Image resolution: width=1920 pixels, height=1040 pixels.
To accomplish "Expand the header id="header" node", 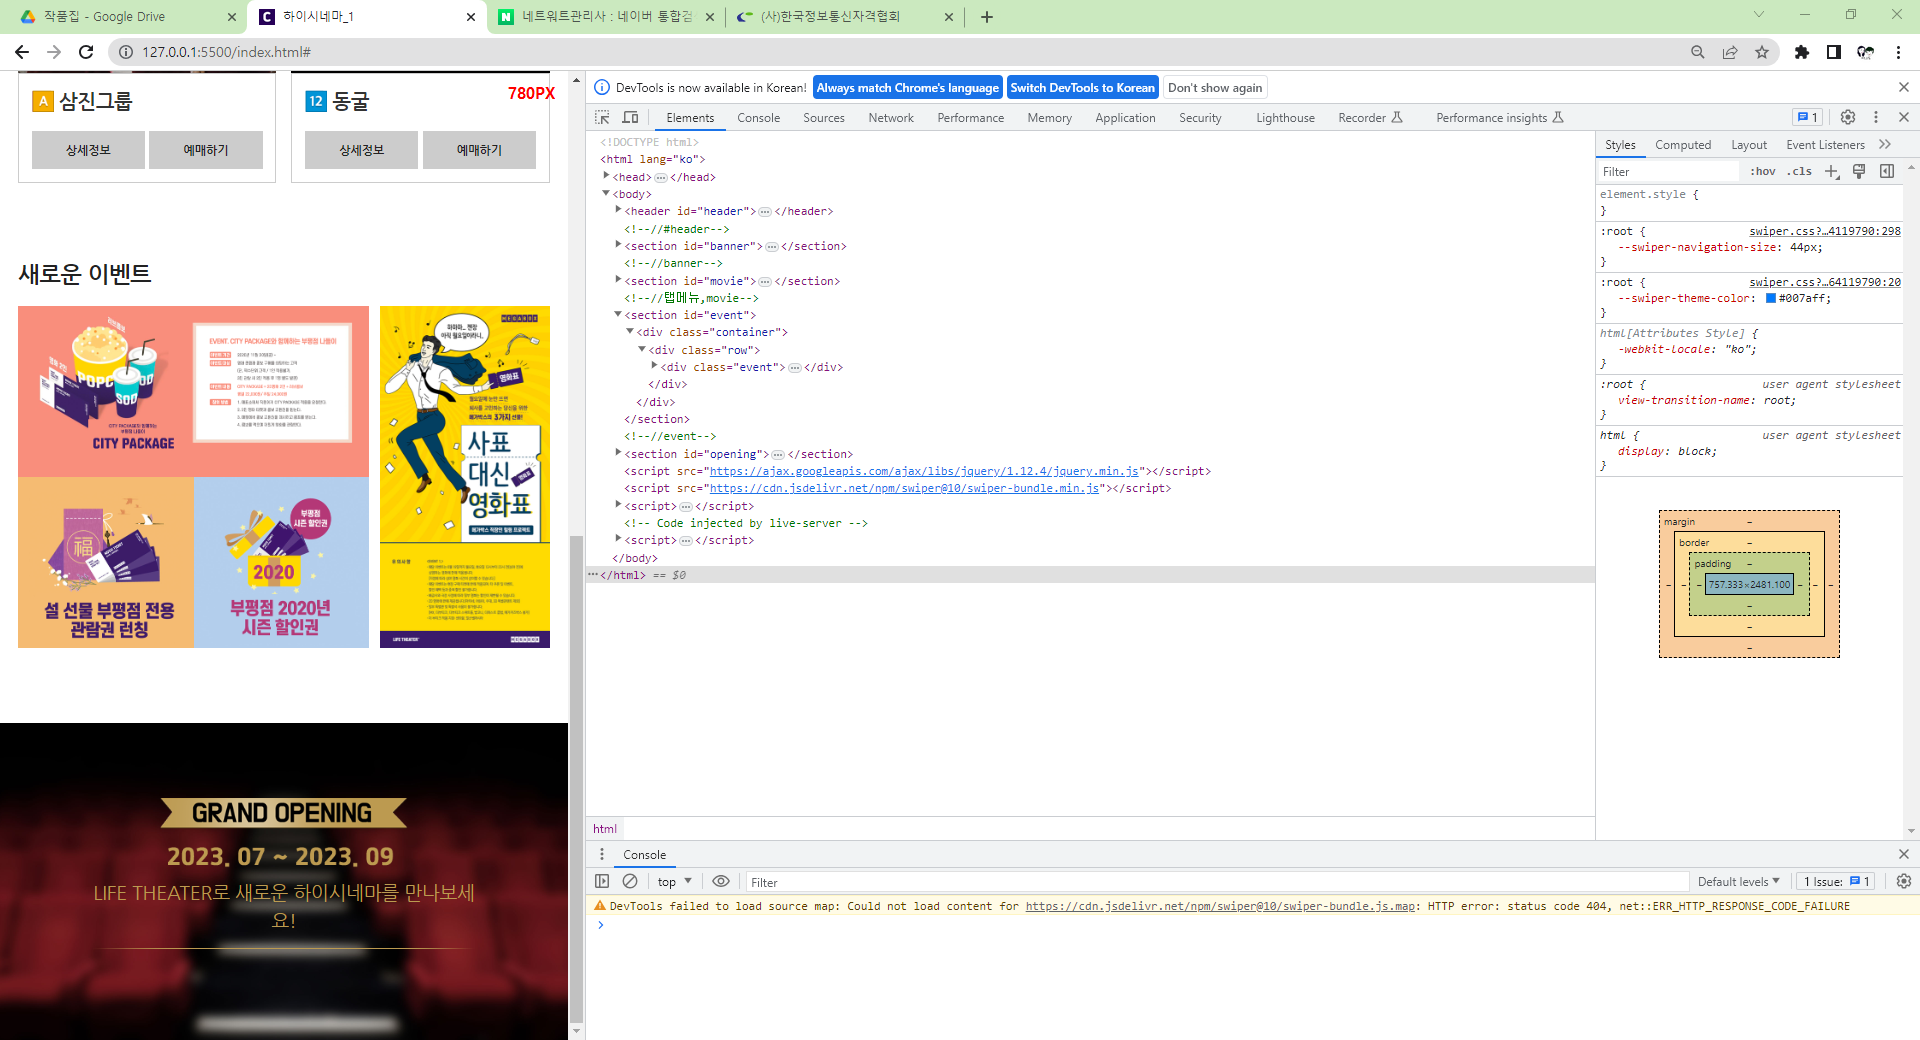I will pyautogui.click(x=618, y=210).
